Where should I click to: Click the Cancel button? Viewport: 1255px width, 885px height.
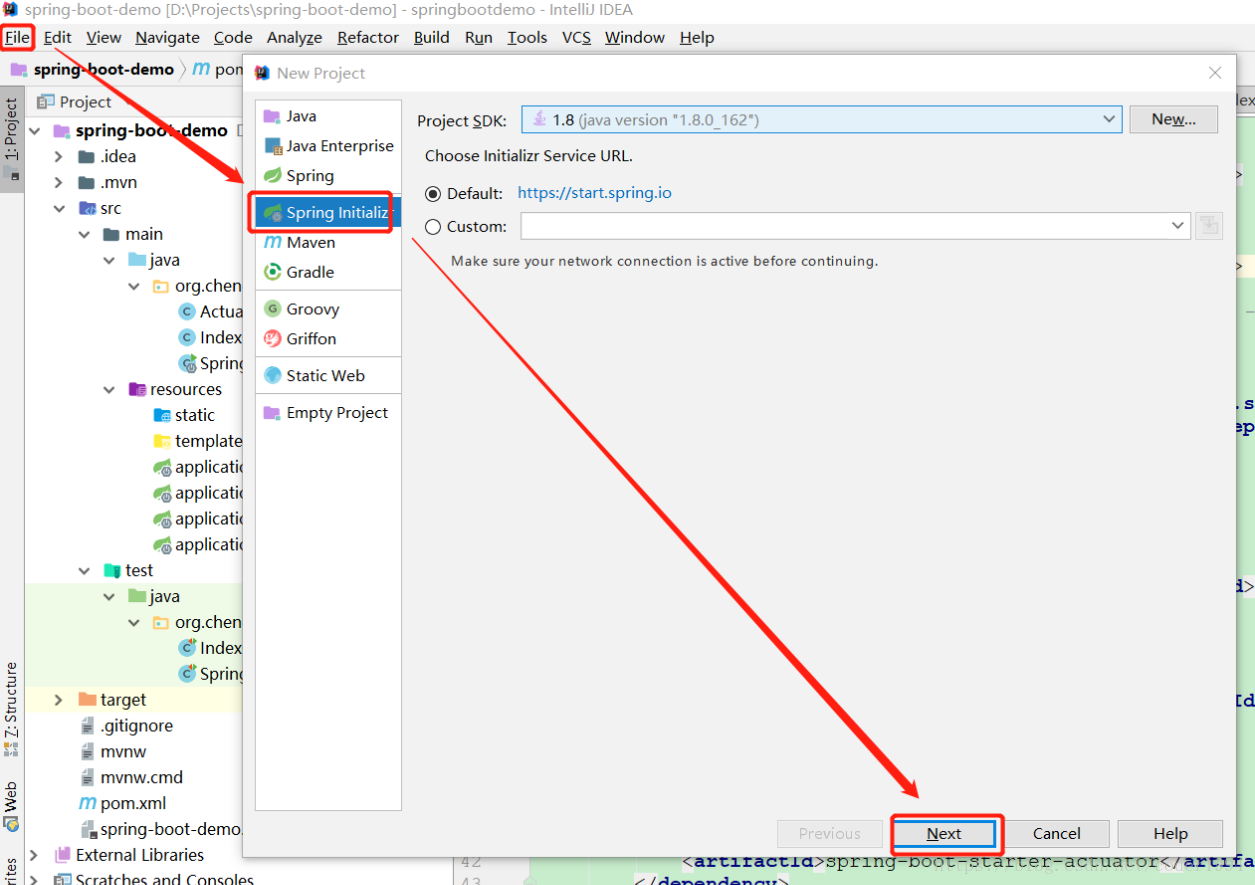tap(1057, 834)
